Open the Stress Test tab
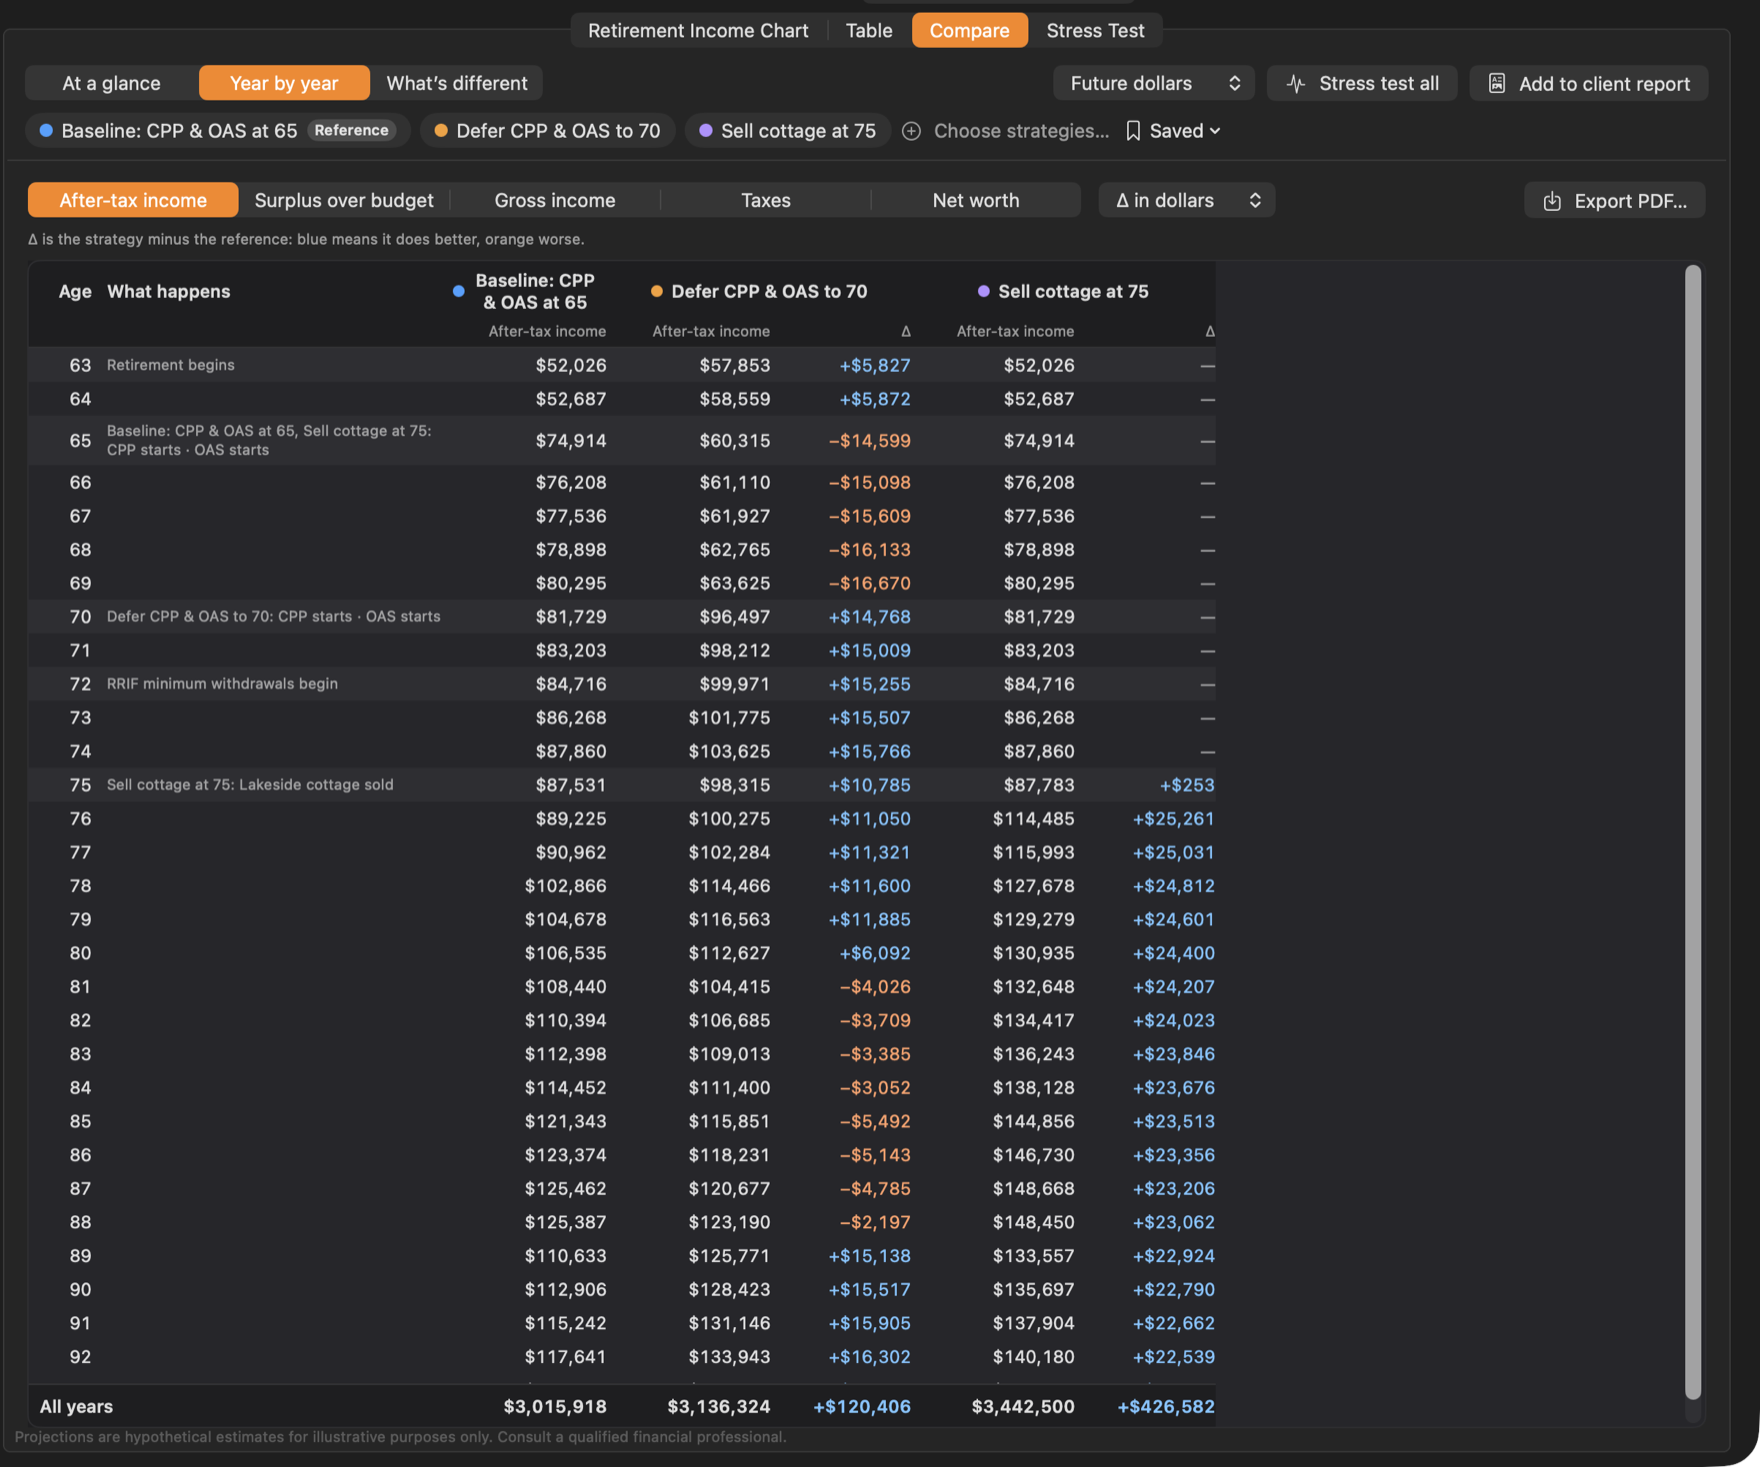Image resolution: width=1760 pixels, height=1467 pixels. 1095,30
